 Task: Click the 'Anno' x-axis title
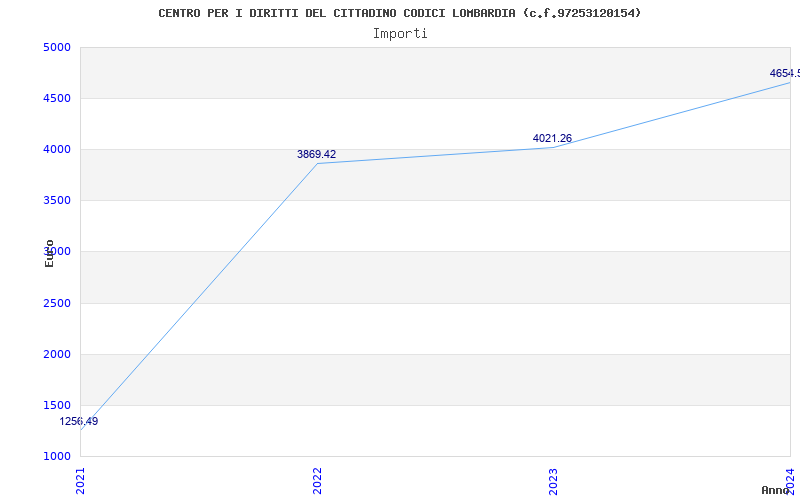point(775,490)
